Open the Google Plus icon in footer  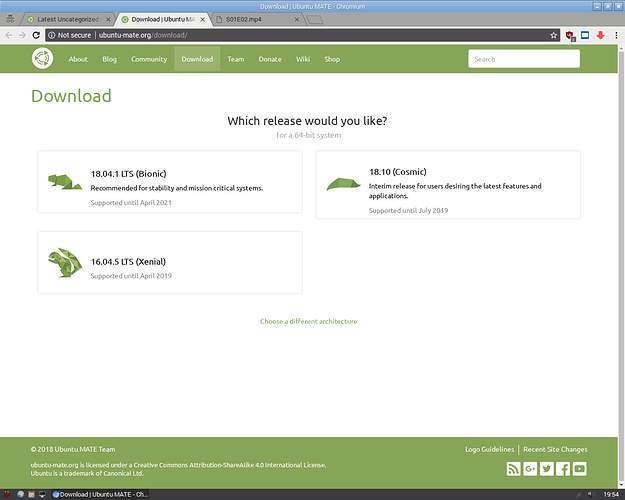[x=530, y=469]
